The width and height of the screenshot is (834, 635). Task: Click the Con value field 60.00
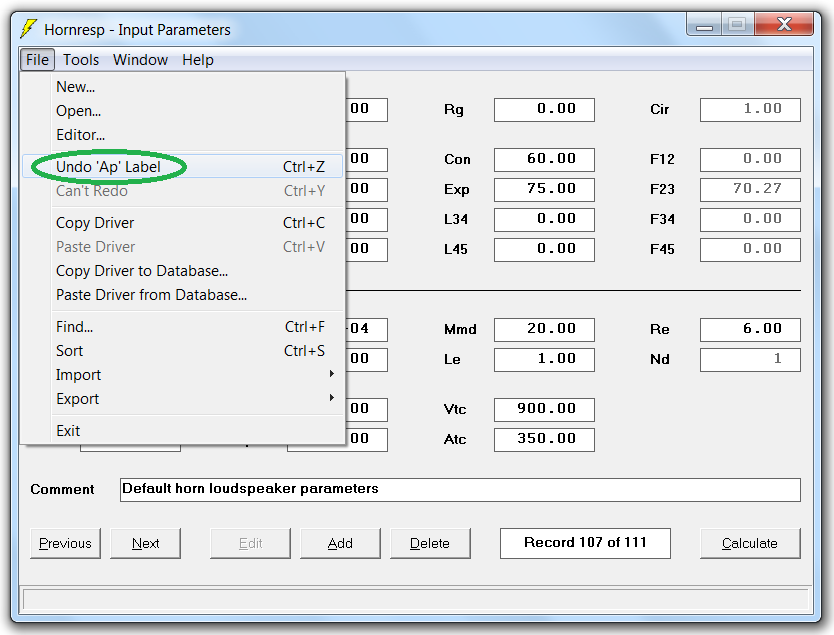(x=544, y=160)
